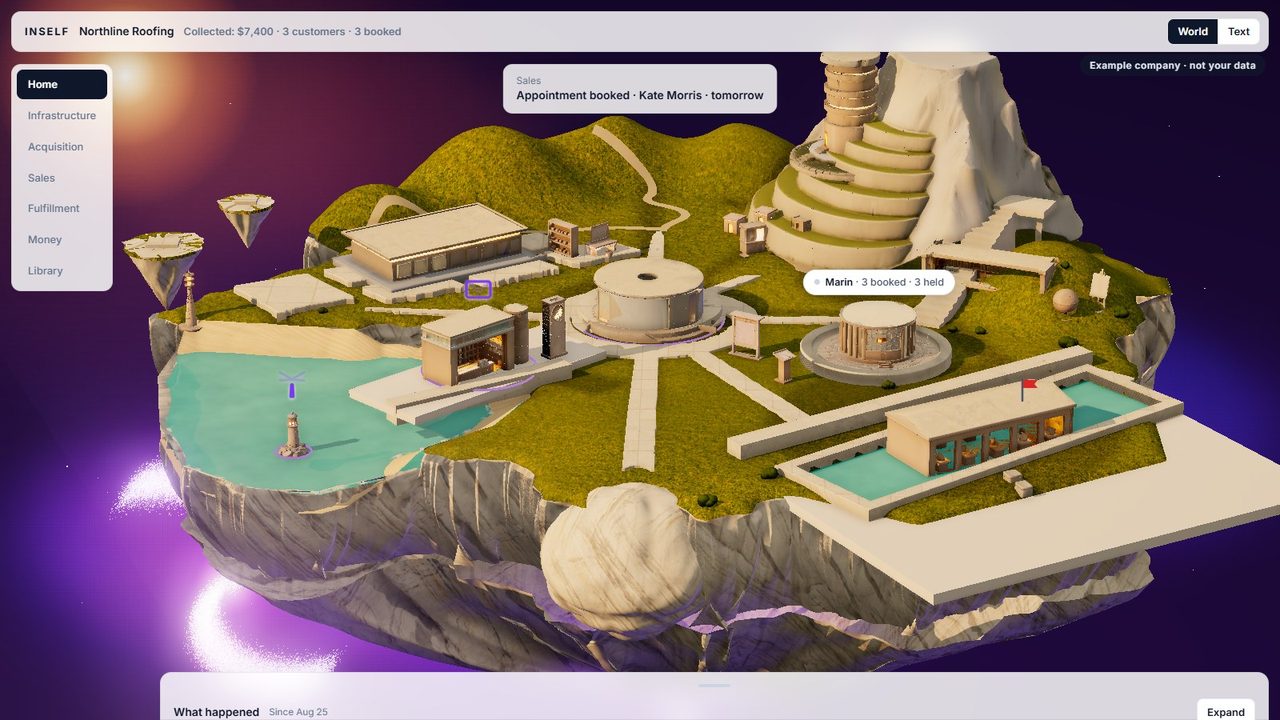Select the stone sphere near the mountain
This screenshot has height=720, width=1280.
(x=1065, y=300)
